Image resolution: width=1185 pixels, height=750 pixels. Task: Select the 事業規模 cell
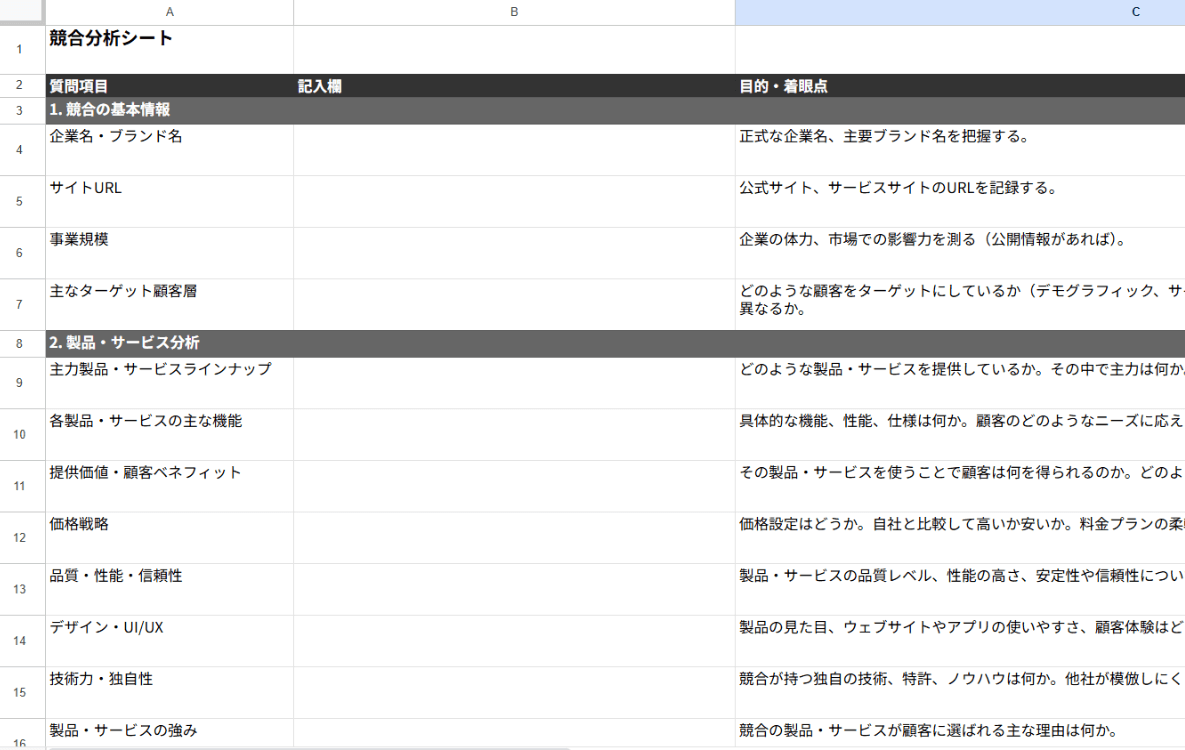(x=169, y=253)
